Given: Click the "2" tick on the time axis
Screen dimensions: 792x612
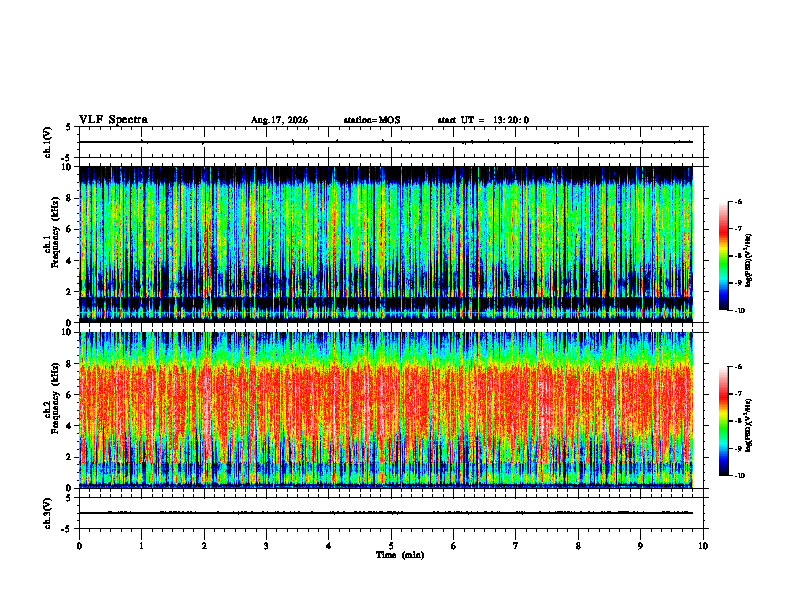Looking at the screenshot, I should pyautogui.click(x=204, y=546).
